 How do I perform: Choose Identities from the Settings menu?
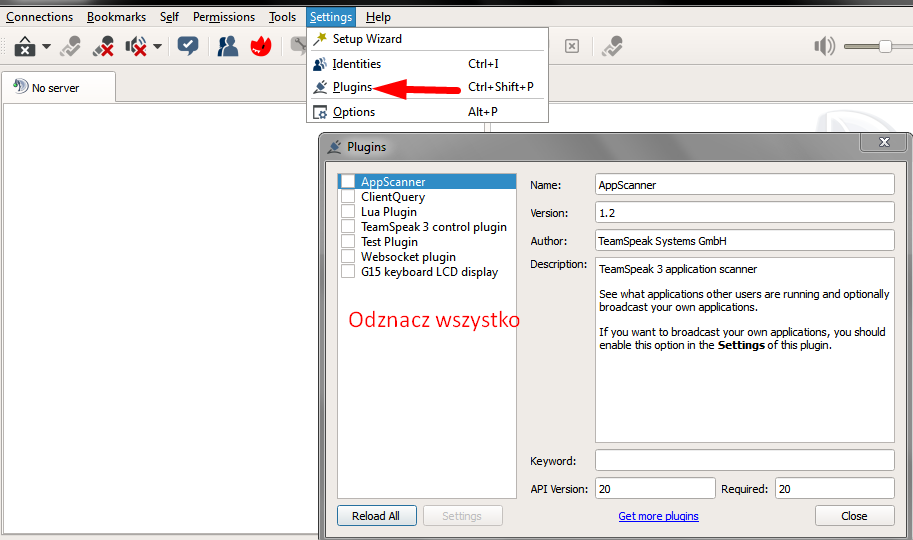(427, 63)
